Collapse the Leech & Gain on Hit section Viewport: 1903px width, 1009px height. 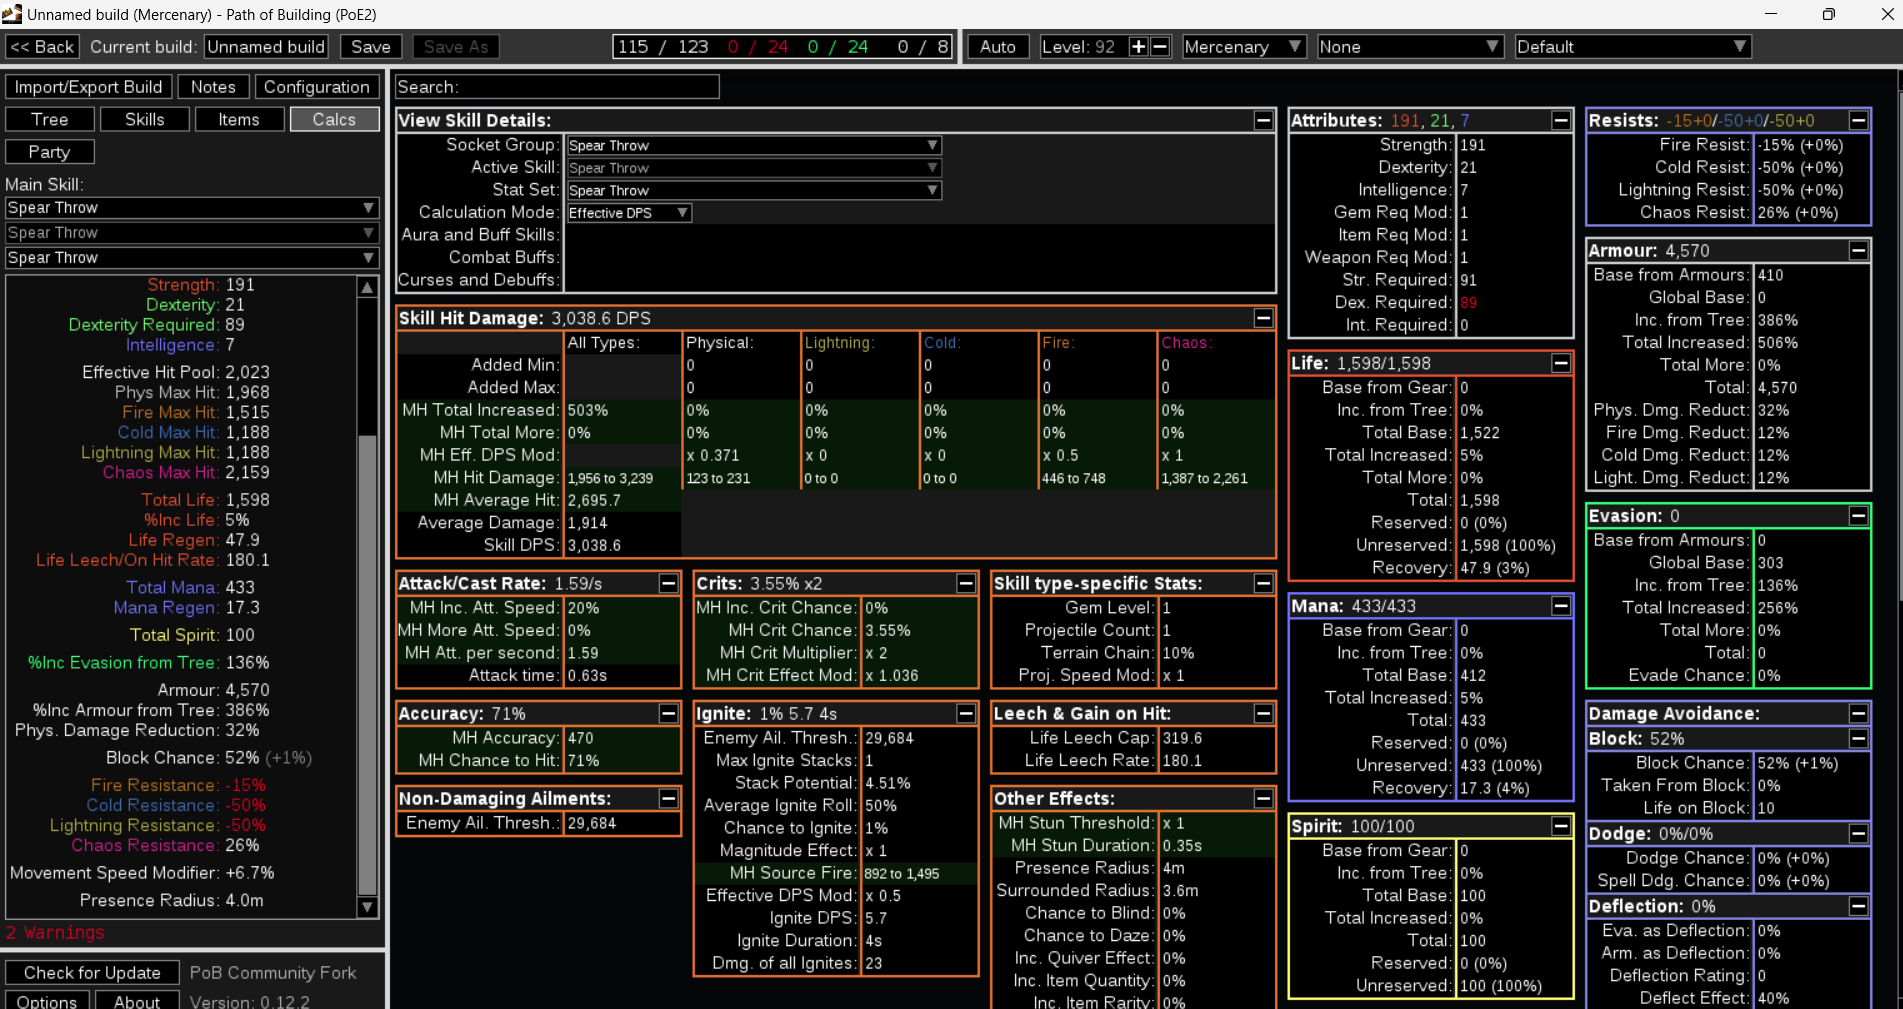pos(1264,713)
